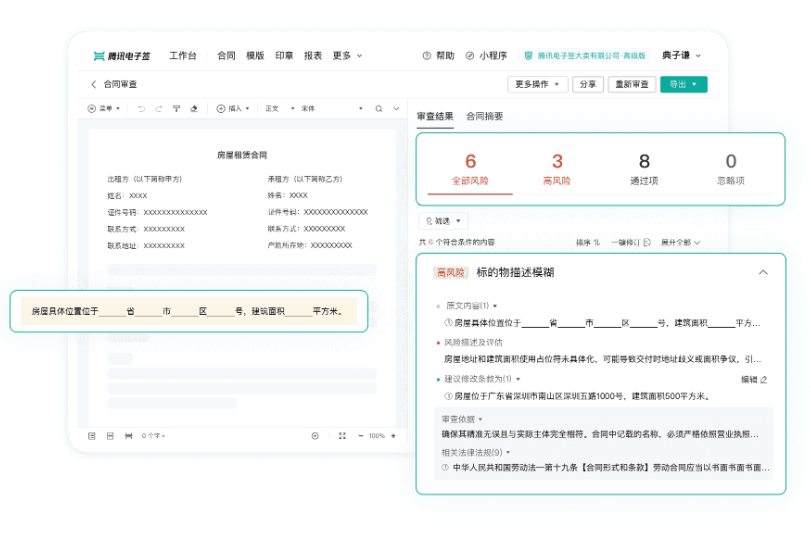Click the eraser clear-format icon
Screen dimensions: 811x541
coord(194,109)
